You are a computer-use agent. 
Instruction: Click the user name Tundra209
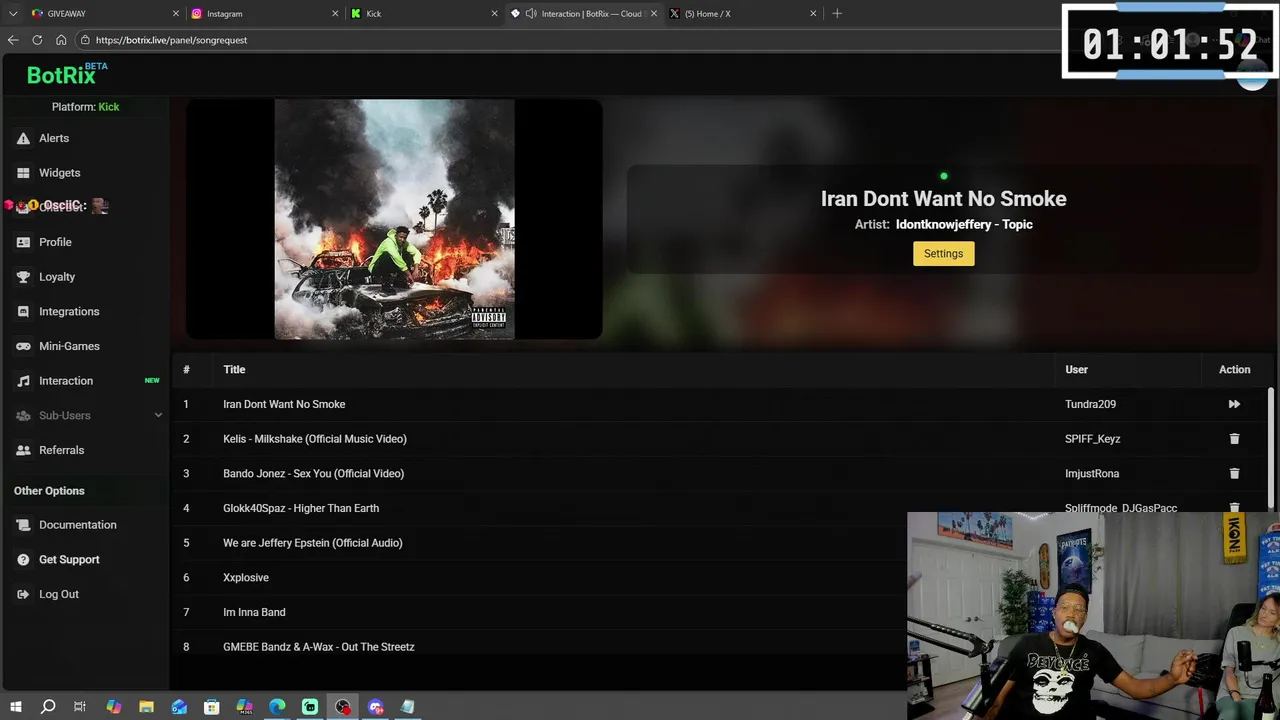pyautogui.click(x=1090, y=404)
